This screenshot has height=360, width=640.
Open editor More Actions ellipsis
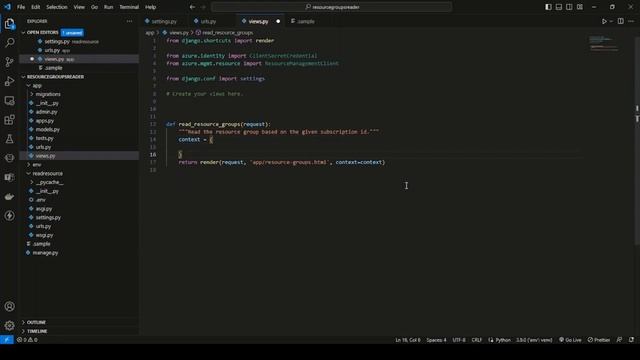click(631, 21)
